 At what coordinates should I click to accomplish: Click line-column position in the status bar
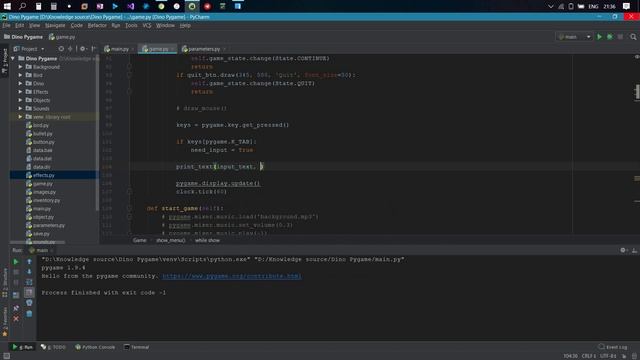[570, 356]
